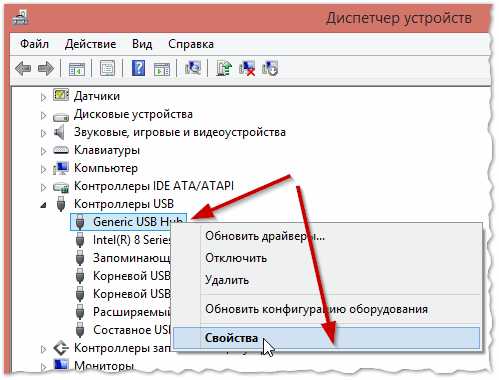Expand Контроллеры IDE ATA/ATAPI node
The image size is (499, 380).
[x=43, y=187]
